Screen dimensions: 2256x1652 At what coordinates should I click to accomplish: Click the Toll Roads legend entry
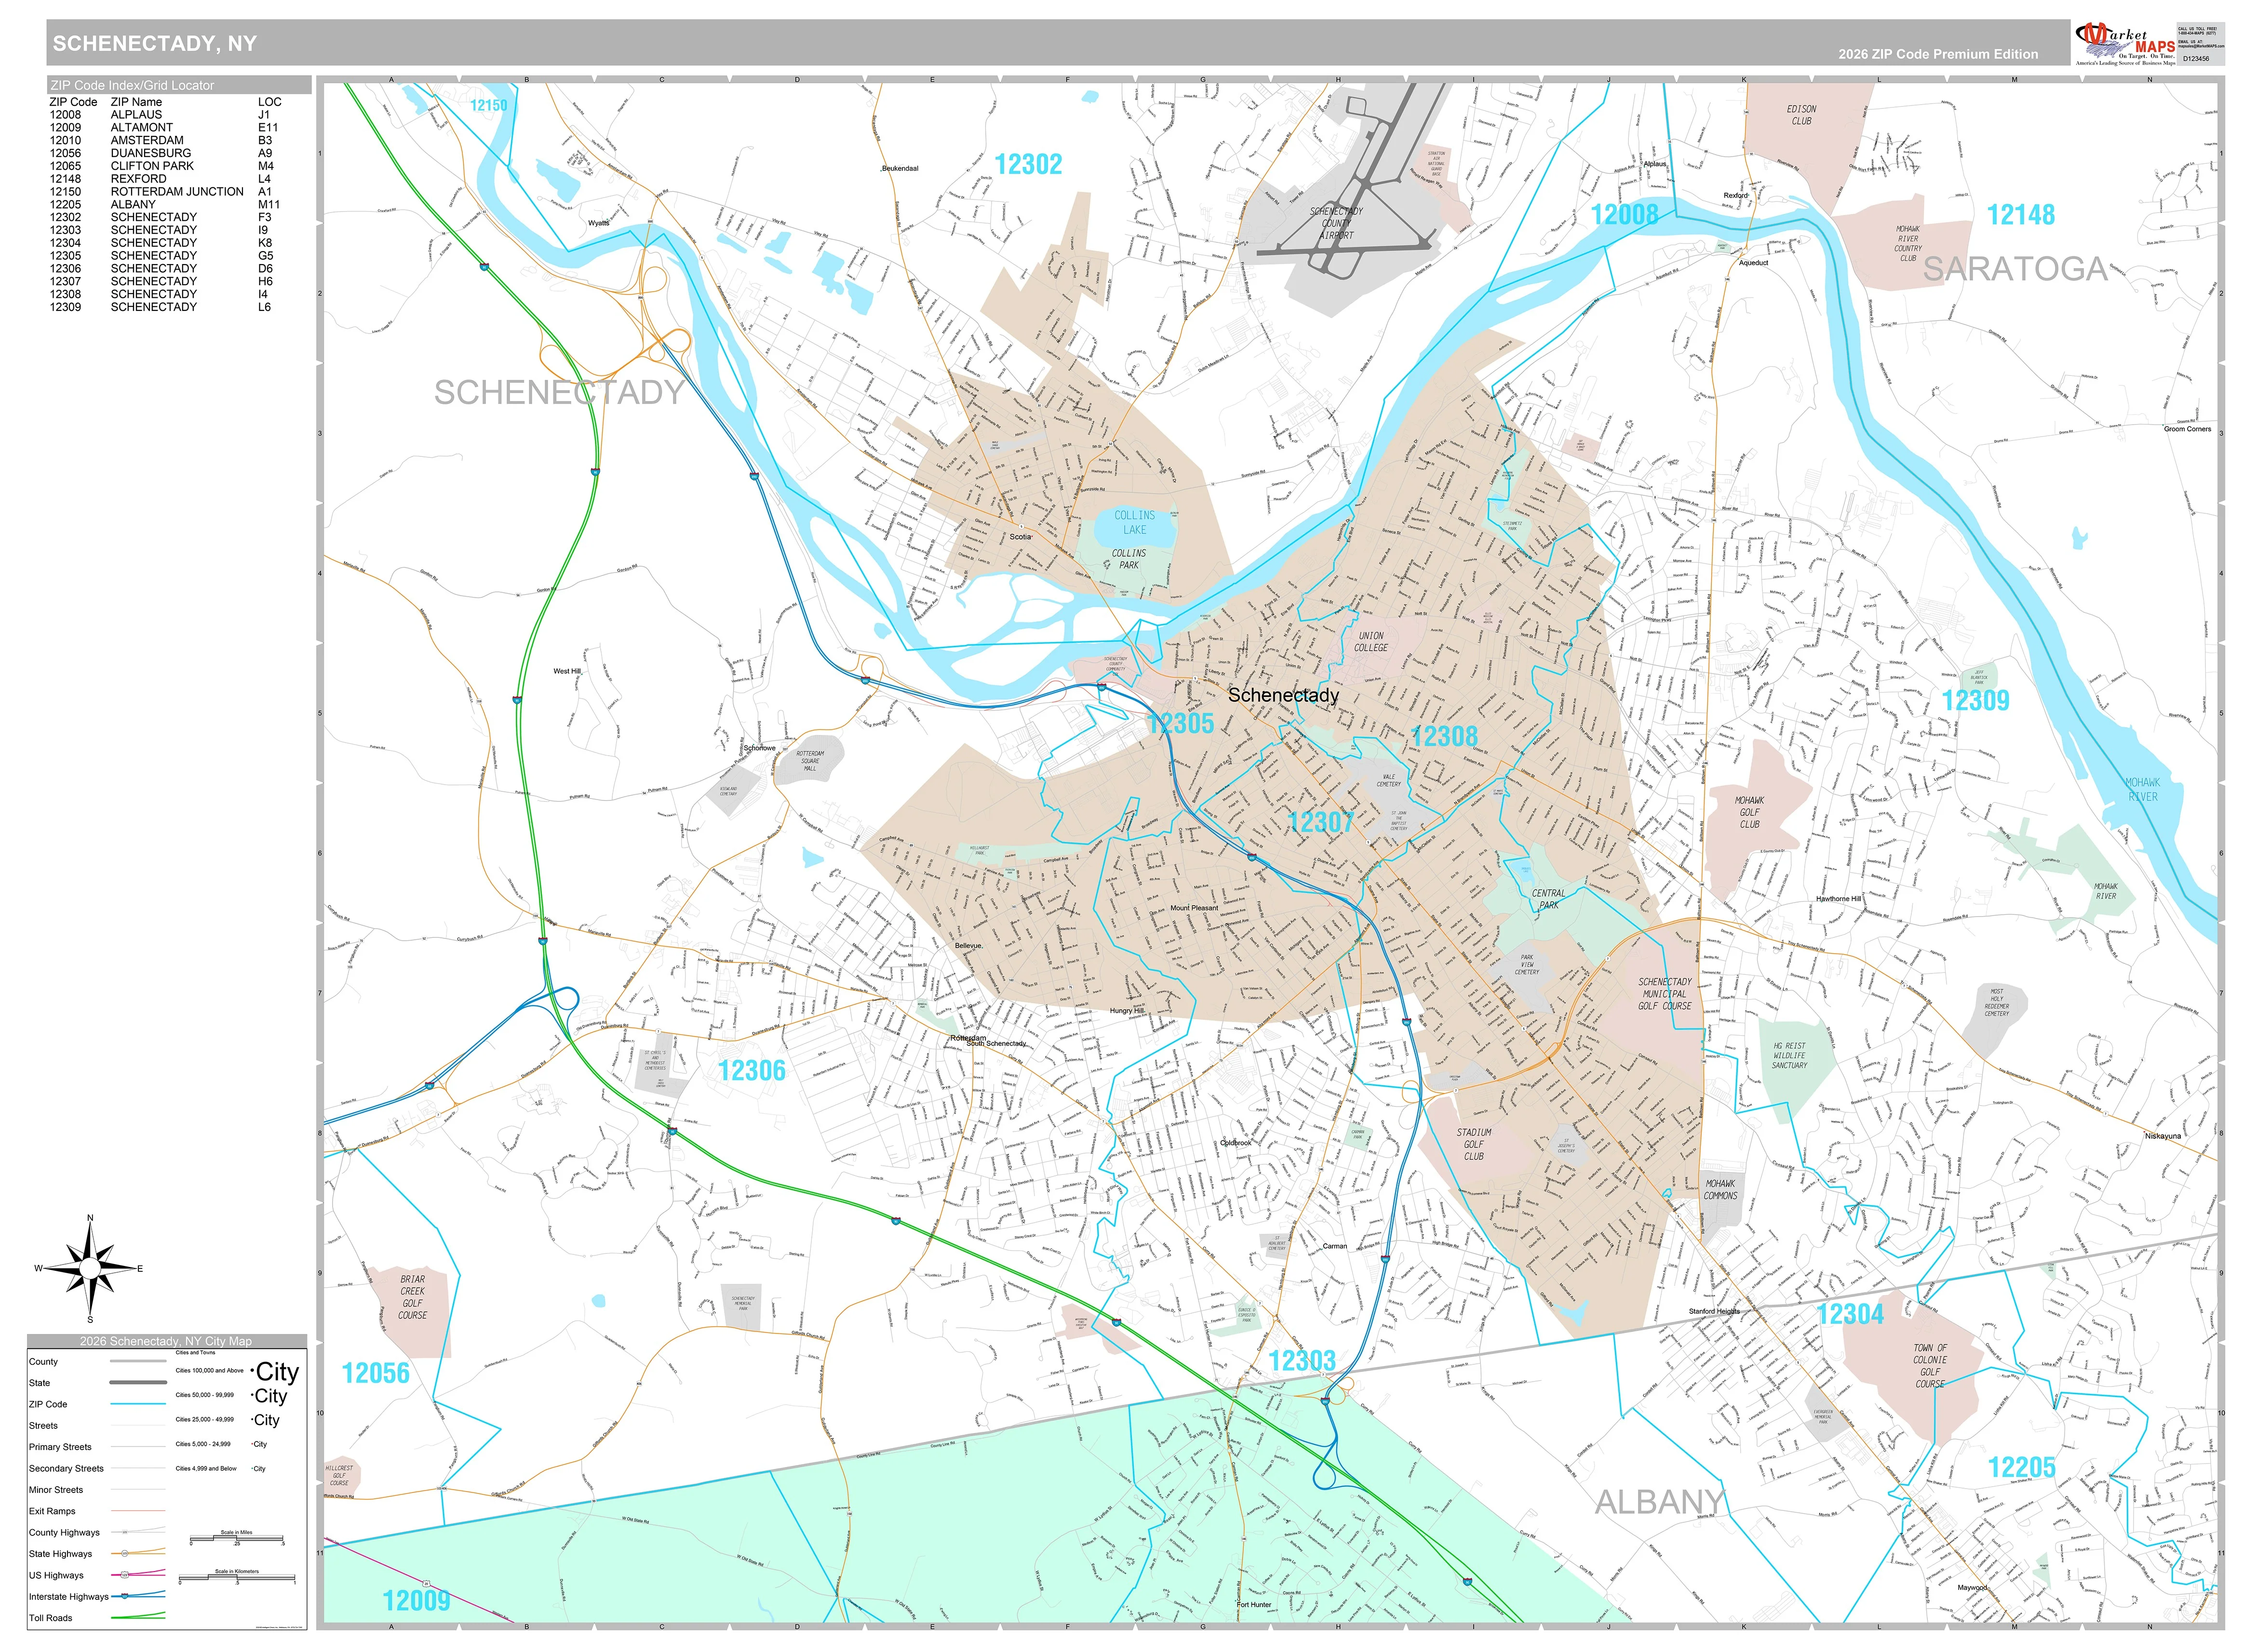[x=96, y=1618]
